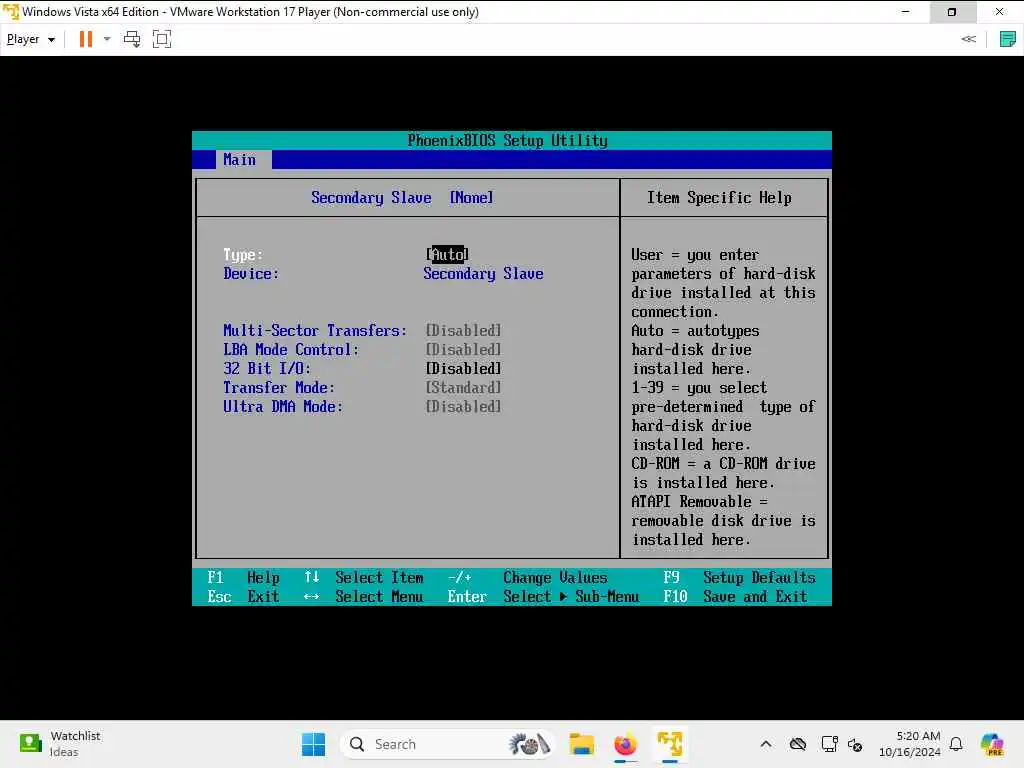Click the Multi-Sector Transfers Disabled value
Screen dimensions: 1024x768
pyautogui.click(x=464, y=330)
